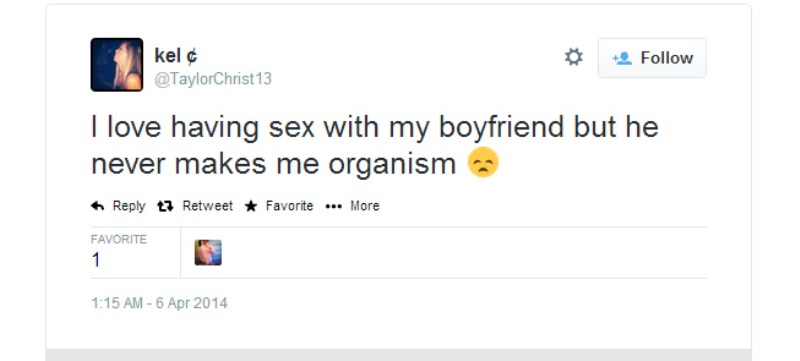Expand the More options text
This screenshot has width=800, height=361.
click(x=365, y=205)
